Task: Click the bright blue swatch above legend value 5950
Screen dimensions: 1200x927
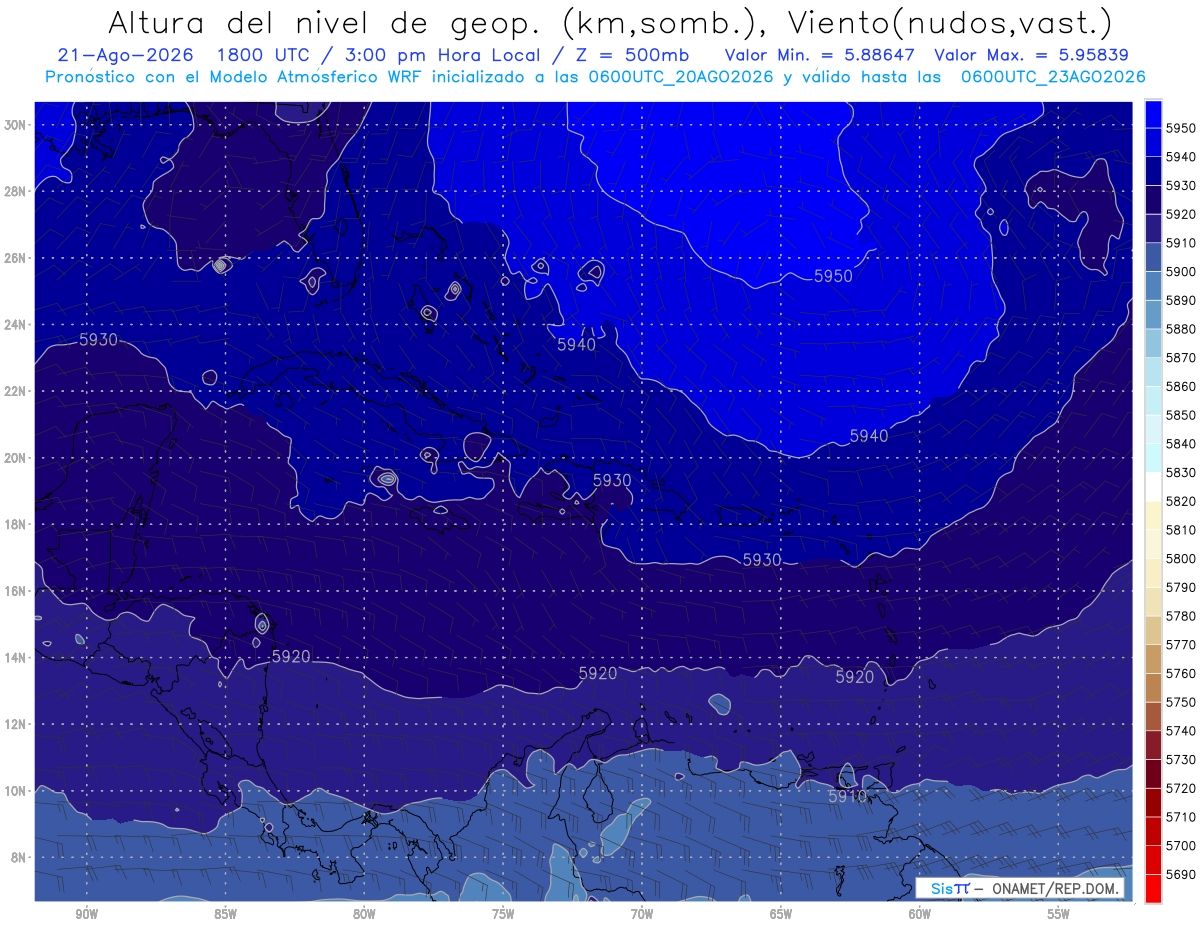Action: 1153,114
